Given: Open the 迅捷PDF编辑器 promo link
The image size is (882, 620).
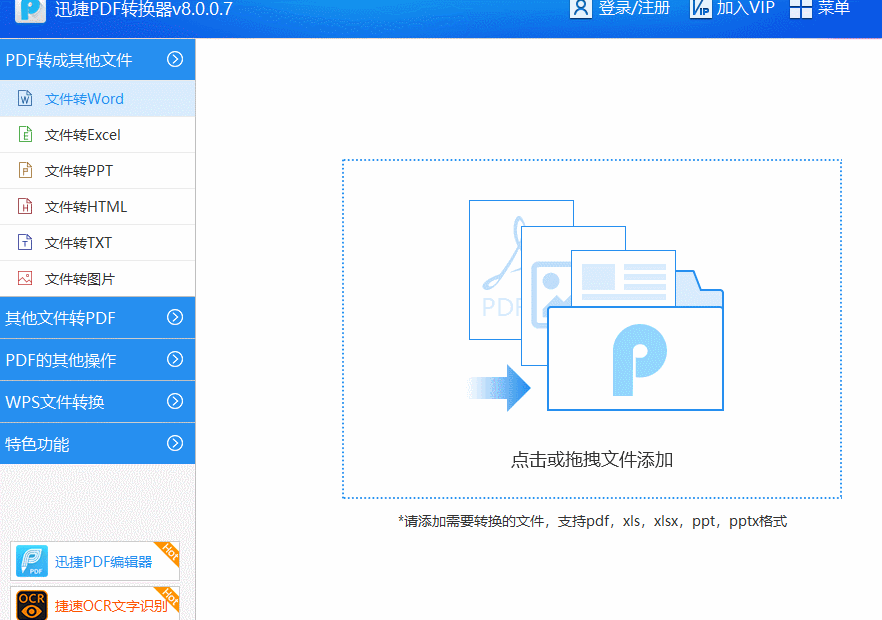Looking at the screenshot, I should point(94,561).
